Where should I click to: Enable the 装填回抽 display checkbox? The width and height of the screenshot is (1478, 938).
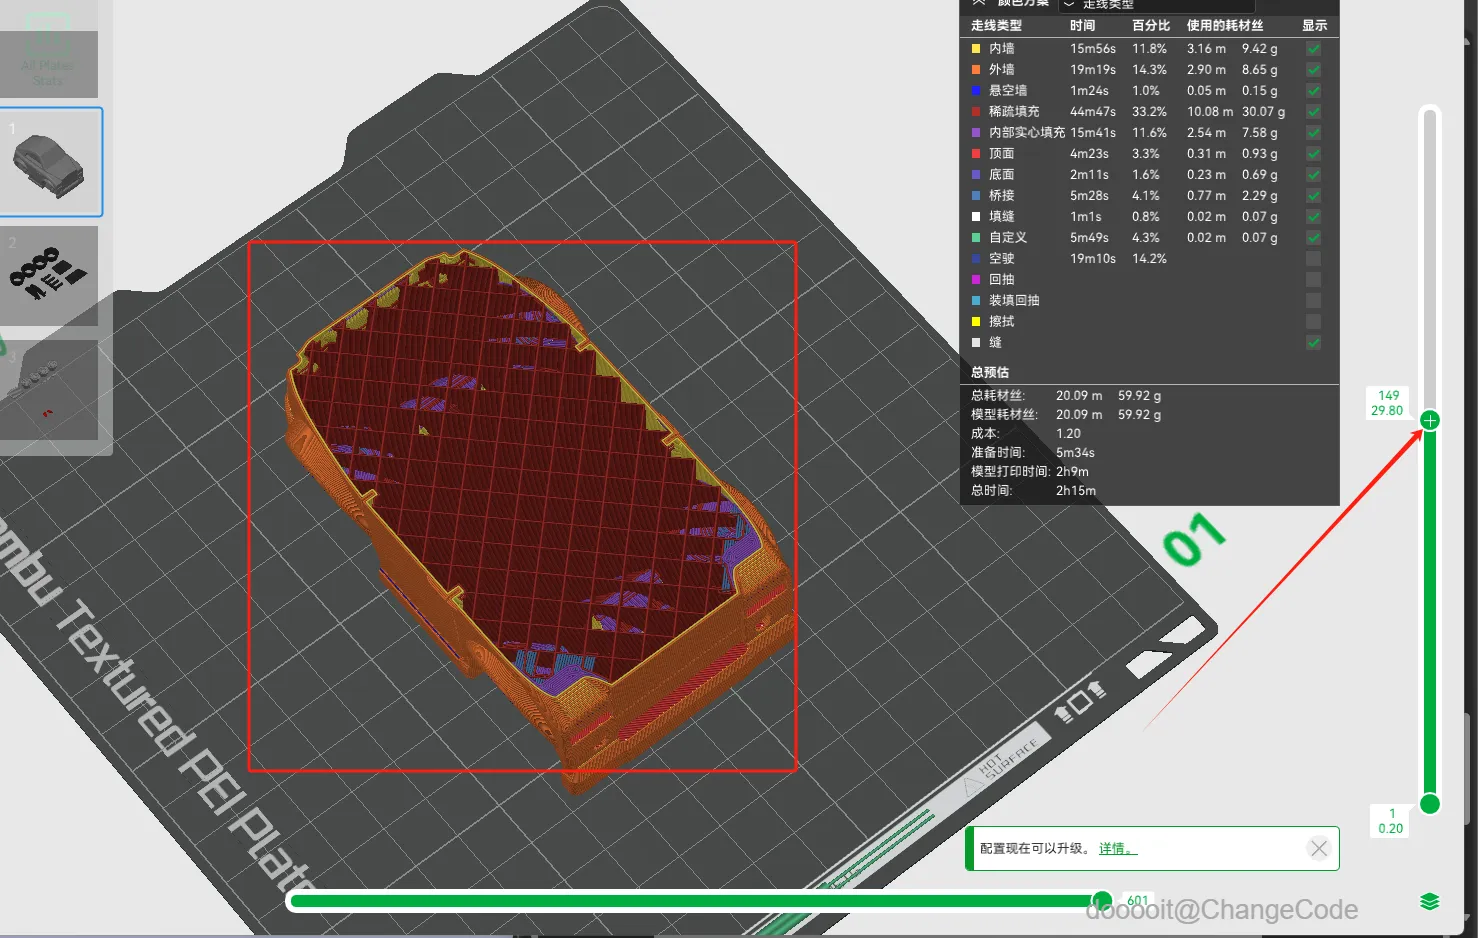click(1313, 300)
